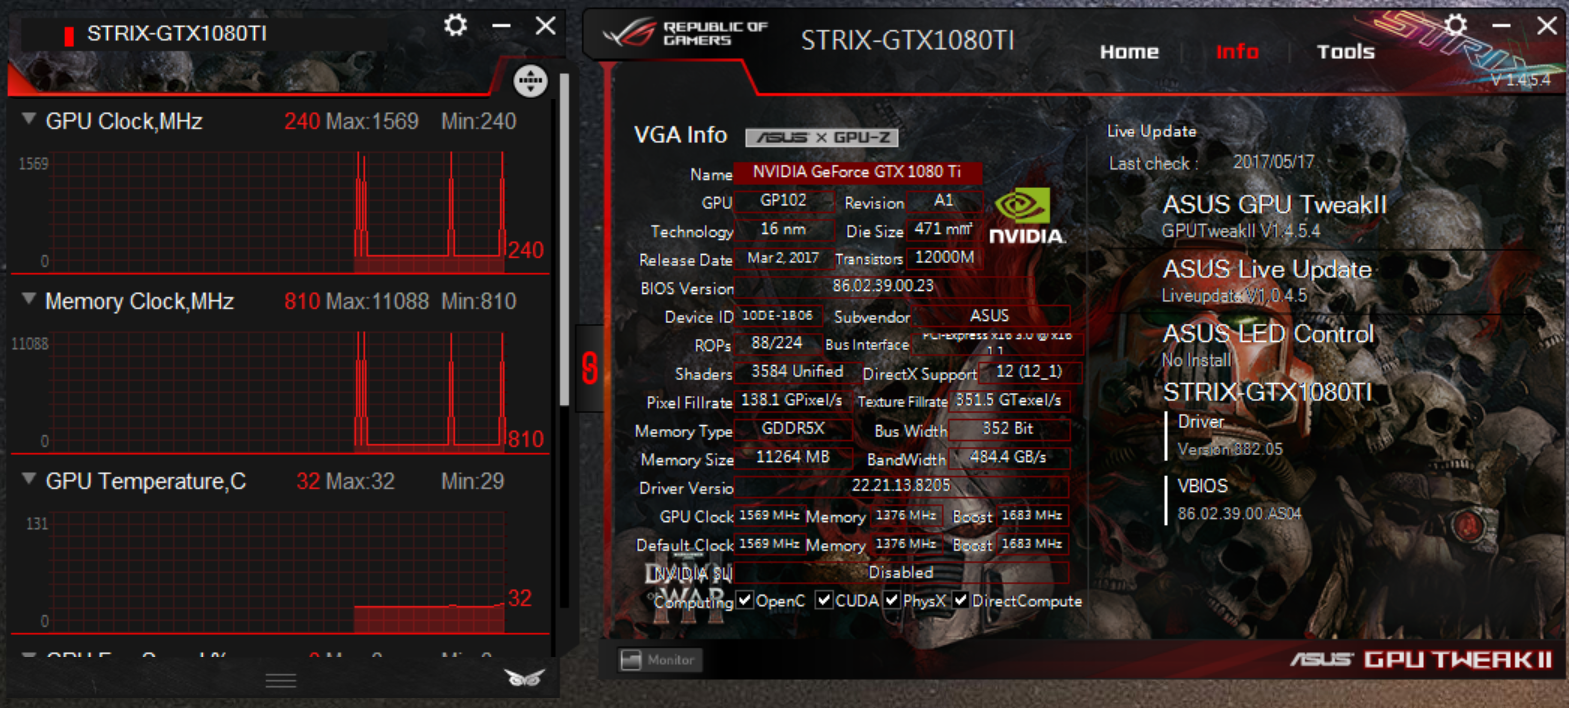Click the BIOS Version value "86.02.39.00.23"
Viewport: 1569px width, 708px height.
pyautogui.click(x=883, y=286)
